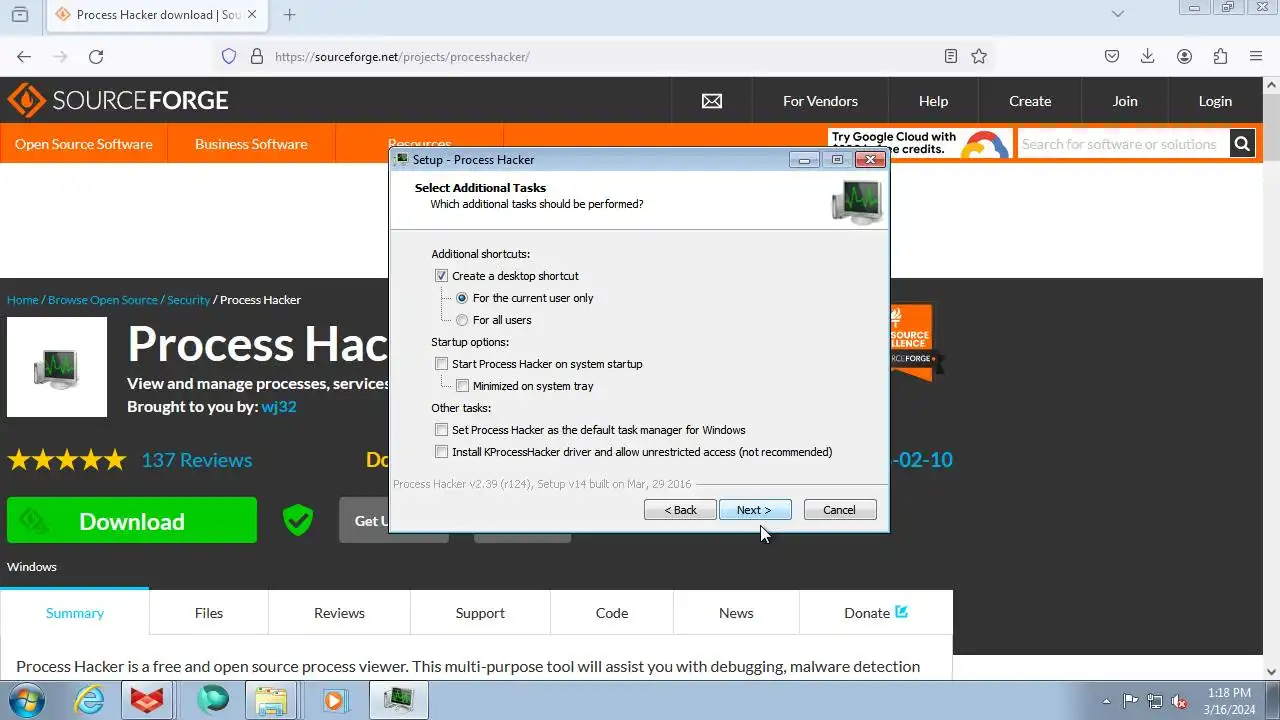Click For Vendors in header
This screenshot has height=720, width=1280.
tap(820, 101)
